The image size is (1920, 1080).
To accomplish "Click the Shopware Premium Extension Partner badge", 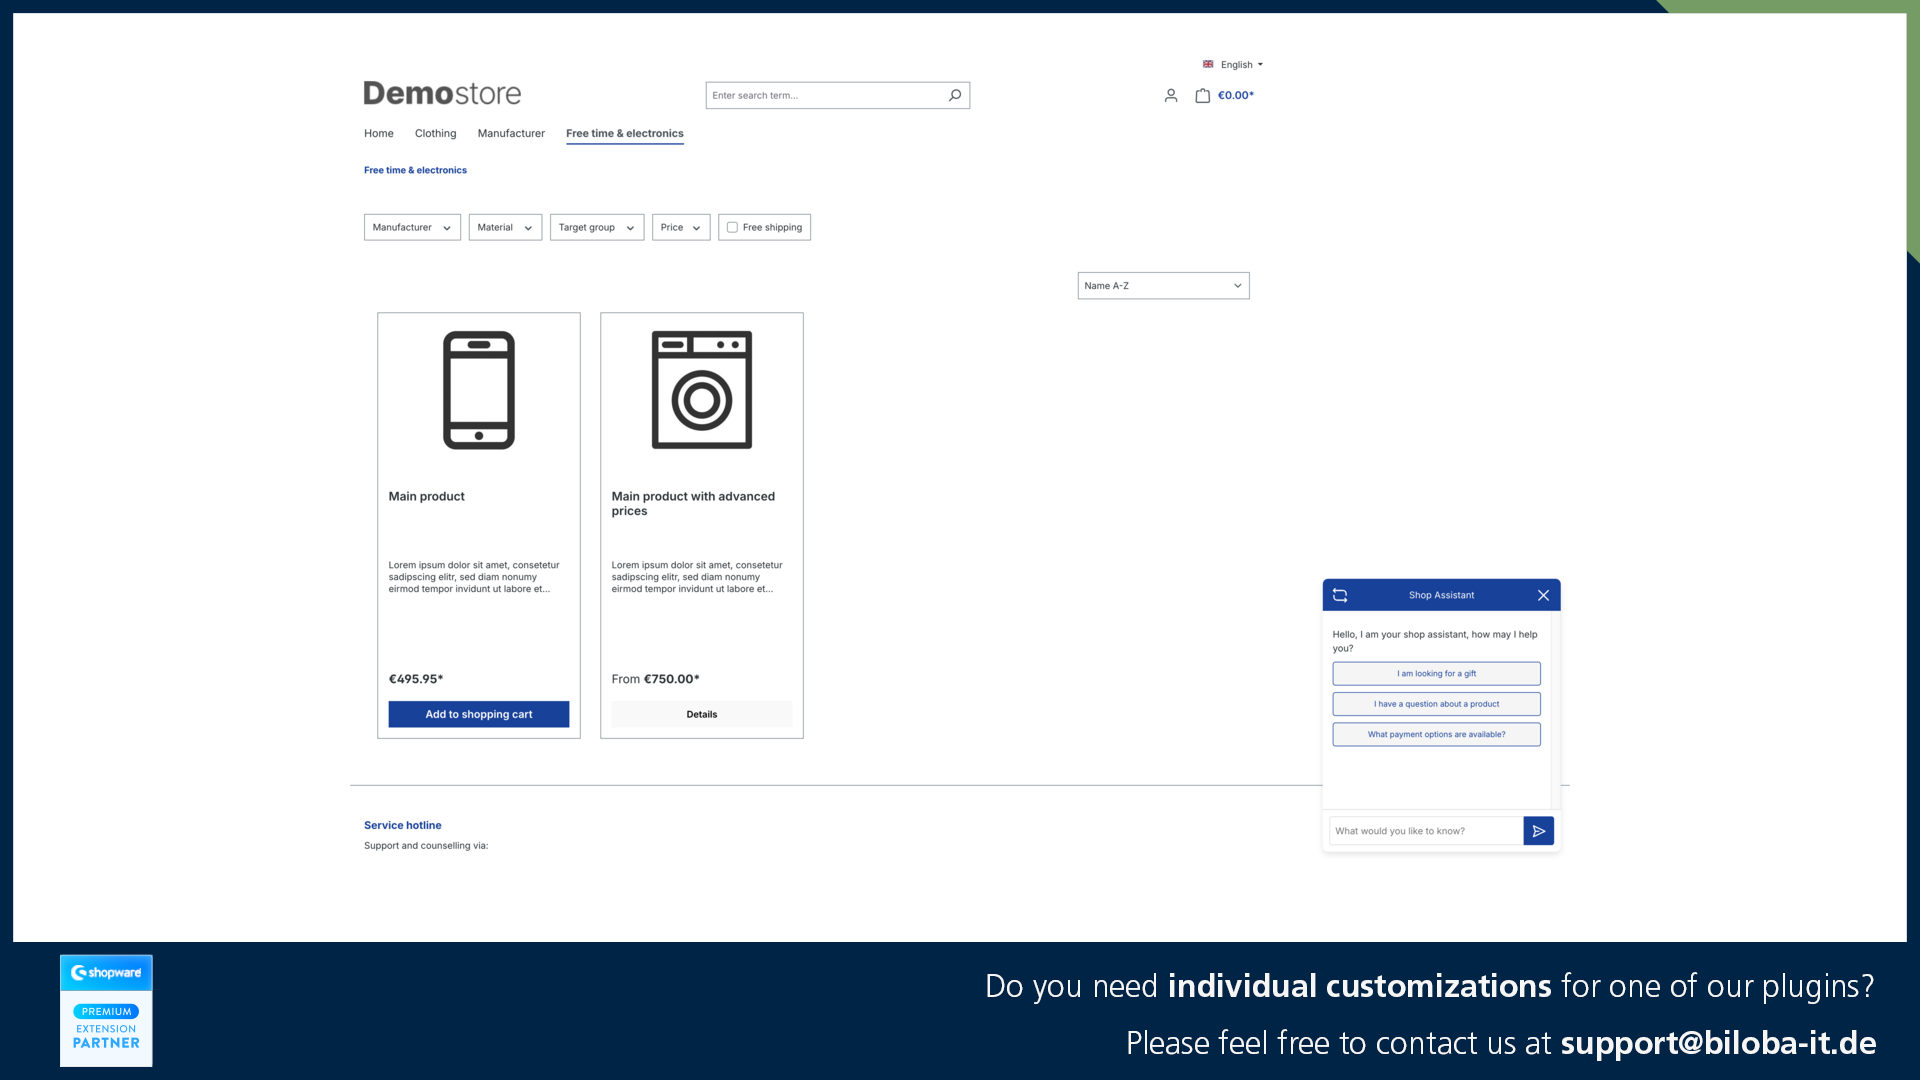I will pos(106,1010).
